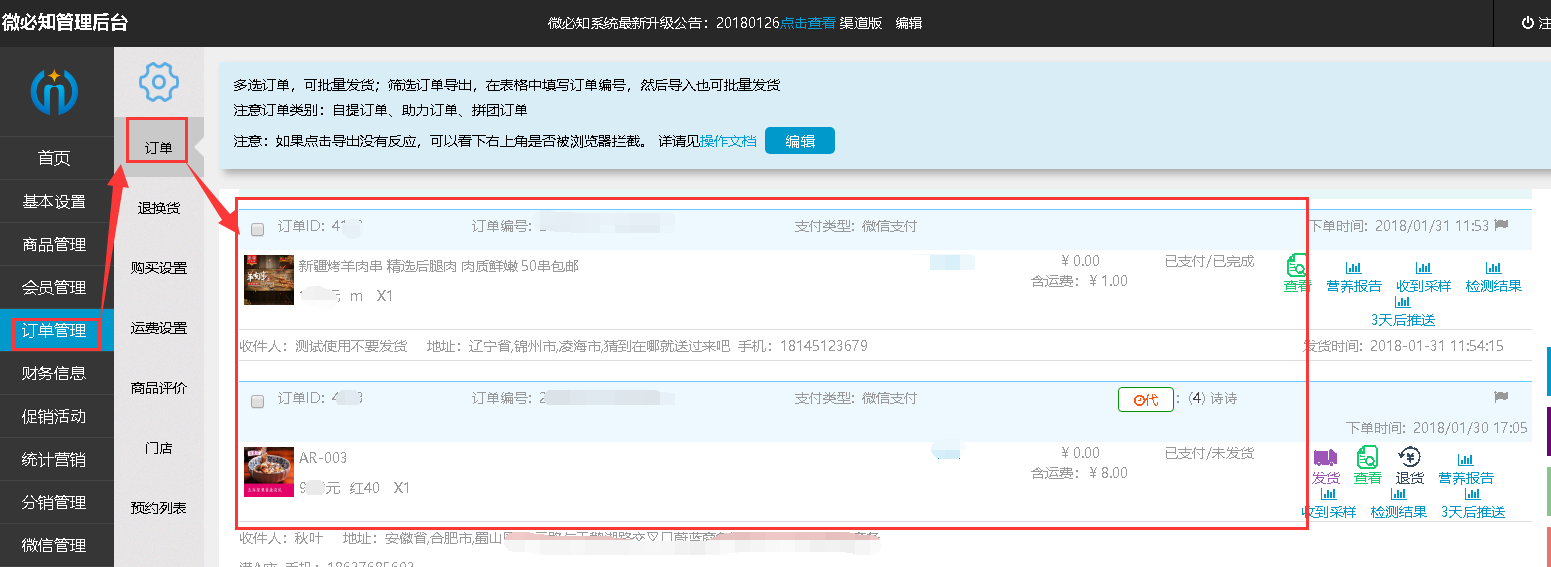Screen dimensions: 1551x567
Task: Click the AR-003 product name
Action: tap(323, 458)
